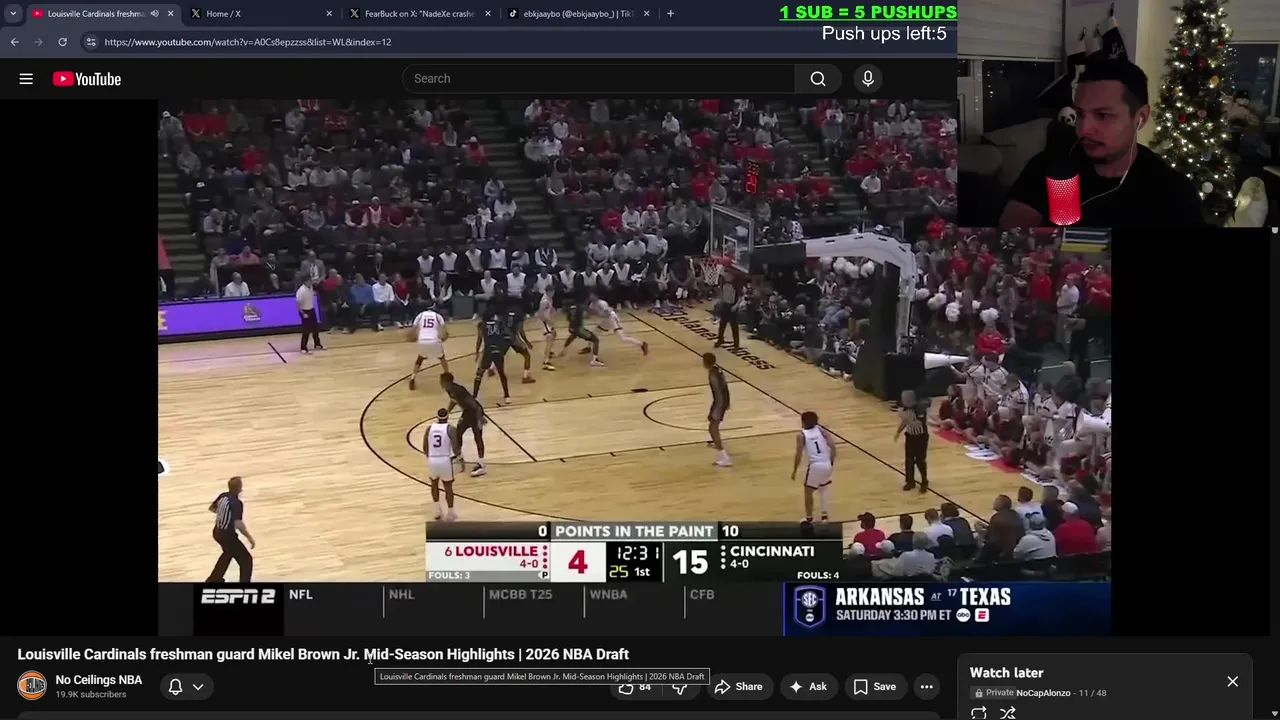Viewport: 1280px width, 720px height.
Task: Open a new browser tab
Action: (670, 14)
